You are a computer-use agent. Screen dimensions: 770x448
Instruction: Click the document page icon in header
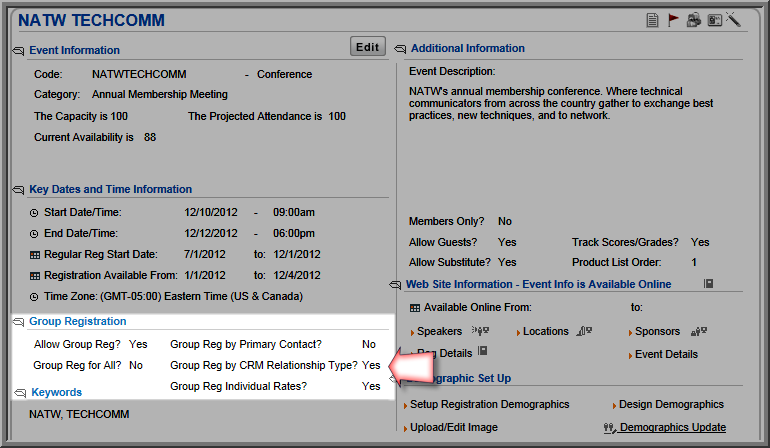pyautogui.click(x=652, y=20)
